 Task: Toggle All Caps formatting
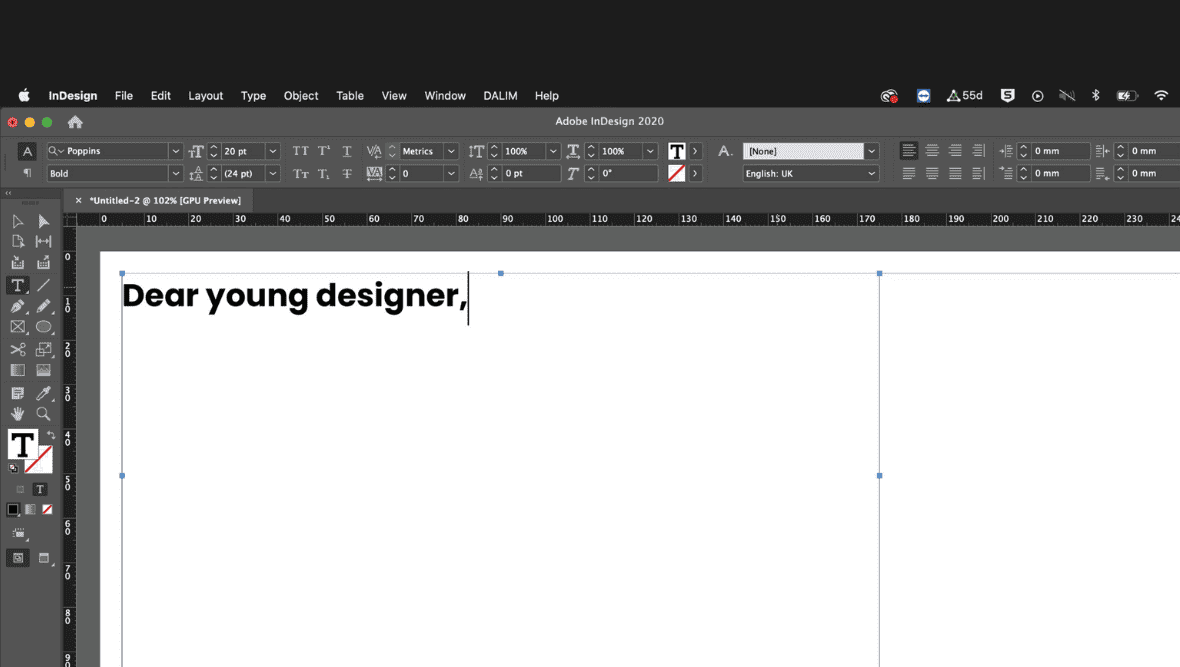(x=301, y=150)
